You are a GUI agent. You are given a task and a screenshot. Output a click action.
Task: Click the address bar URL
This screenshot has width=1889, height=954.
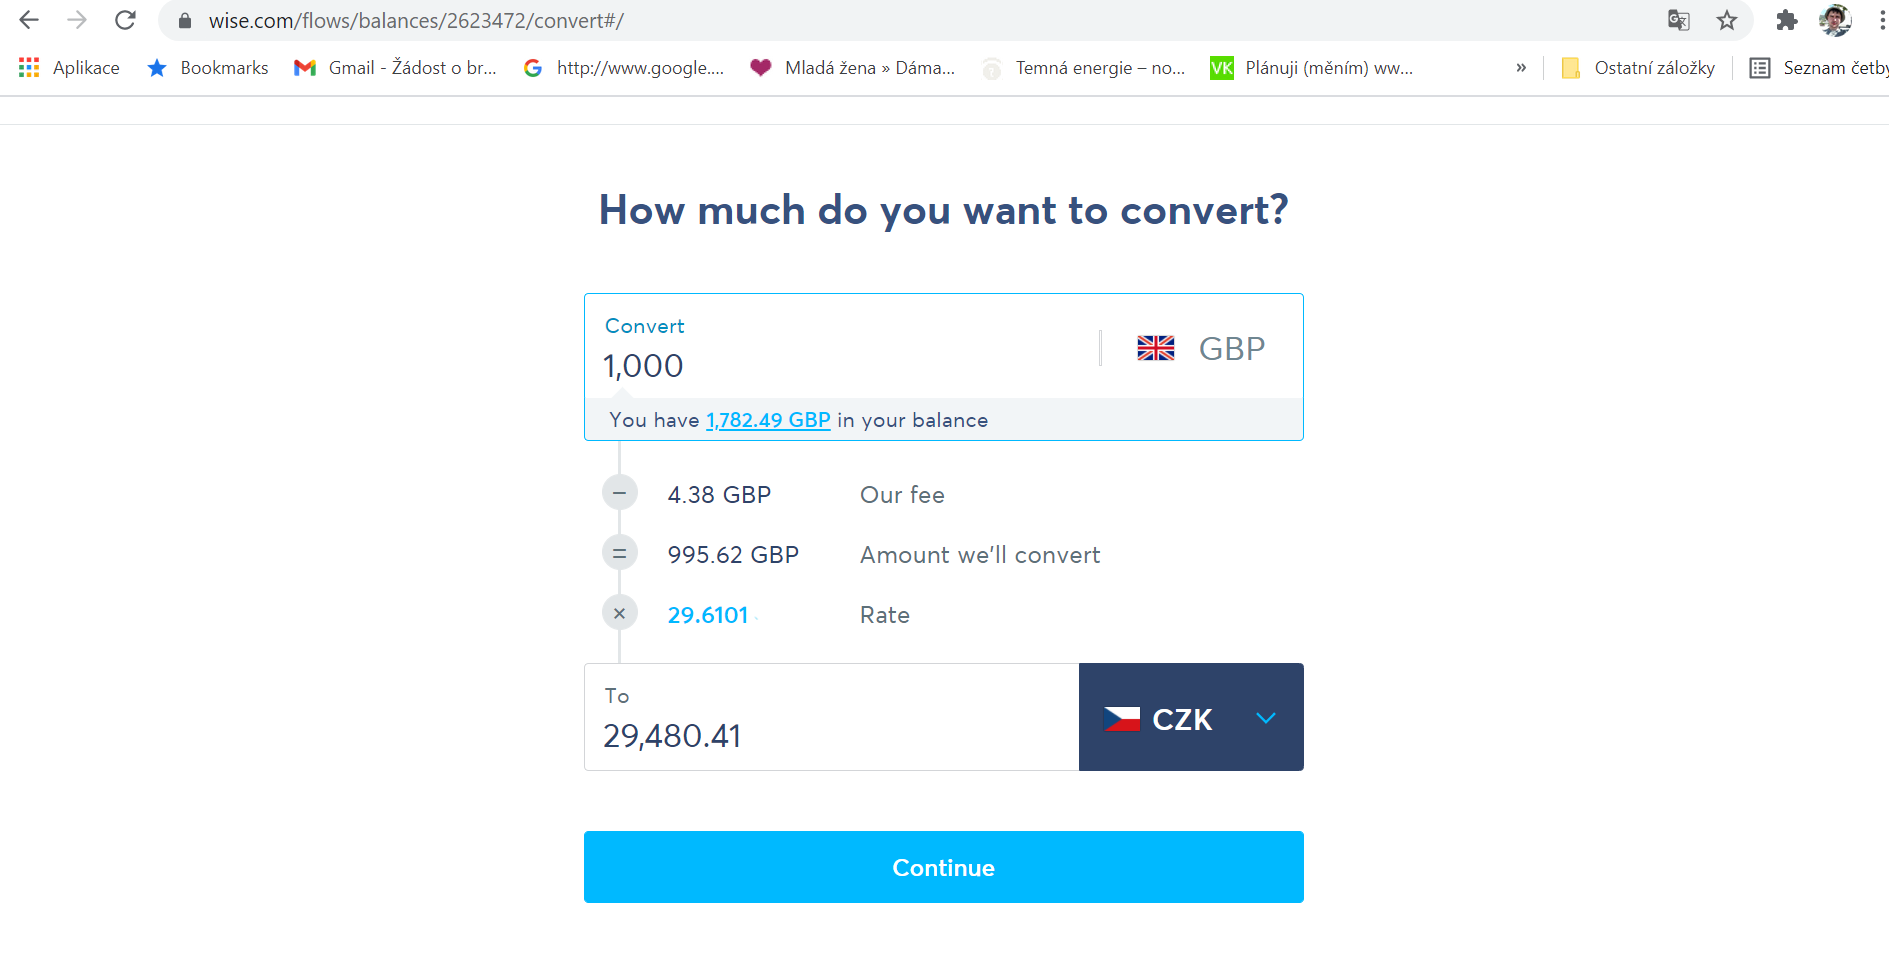[416, 20]
